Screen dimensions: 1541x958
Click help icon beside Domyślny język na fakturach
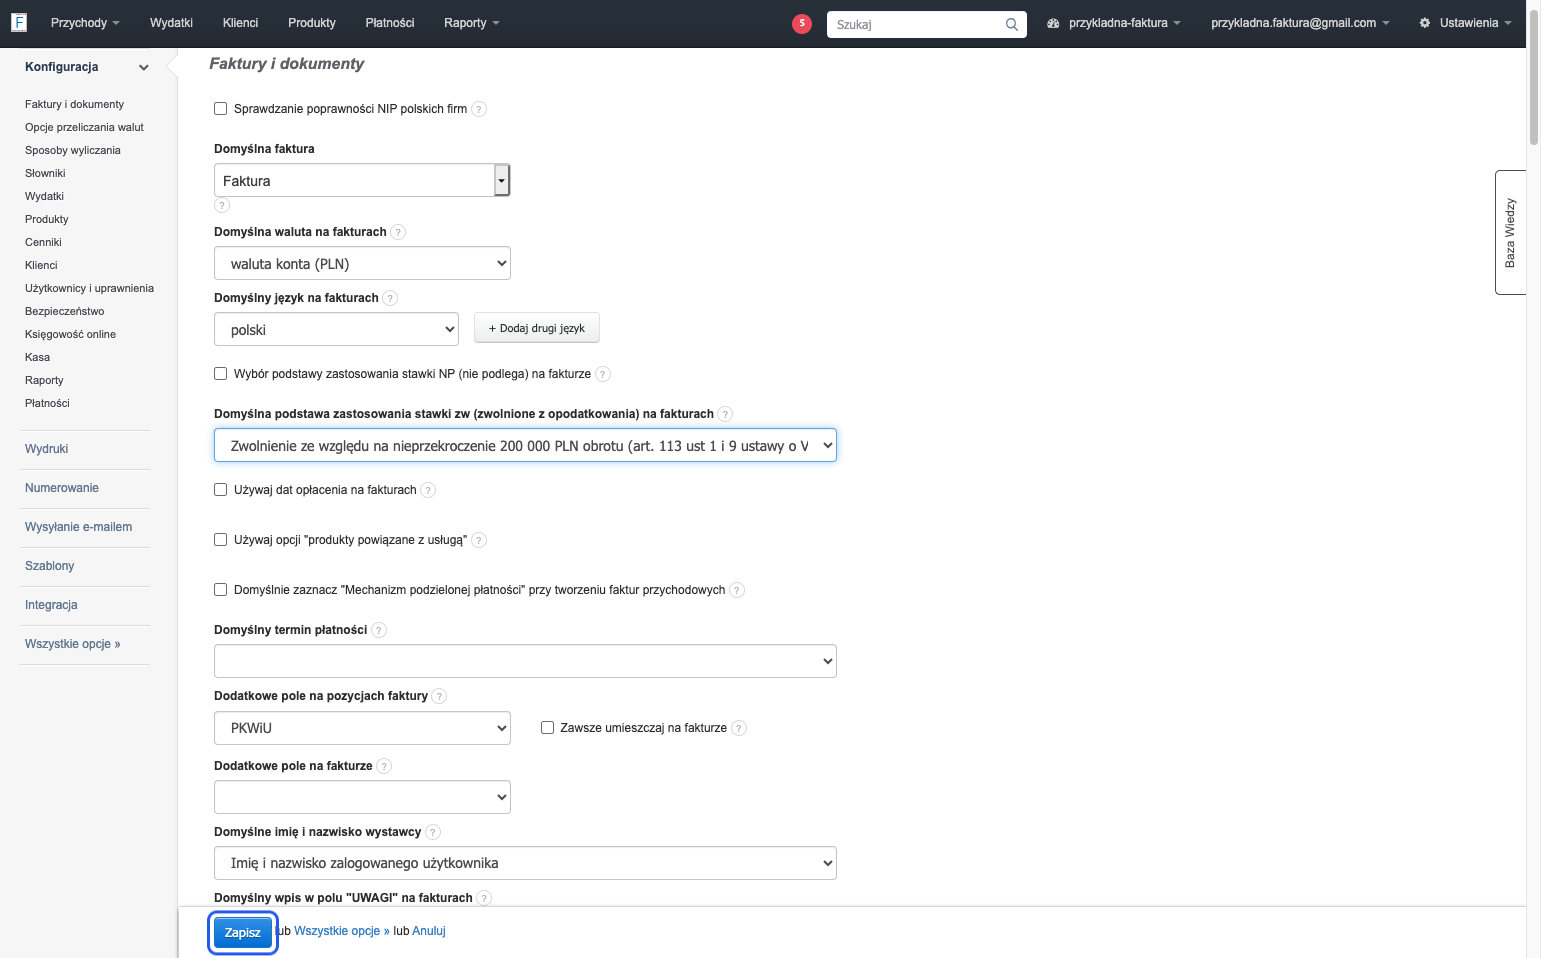coord(390,298)
